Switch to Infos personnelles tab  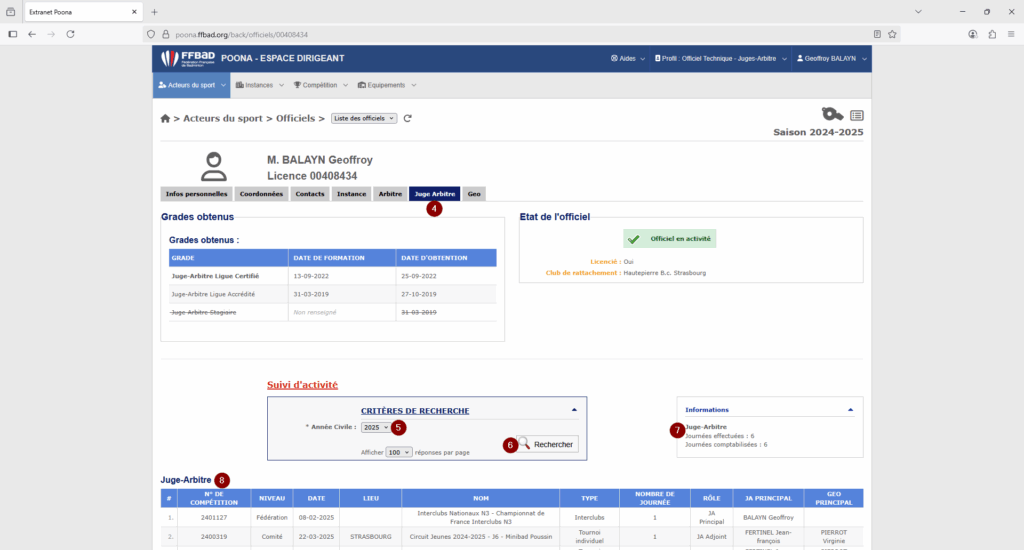pos(197,194)
